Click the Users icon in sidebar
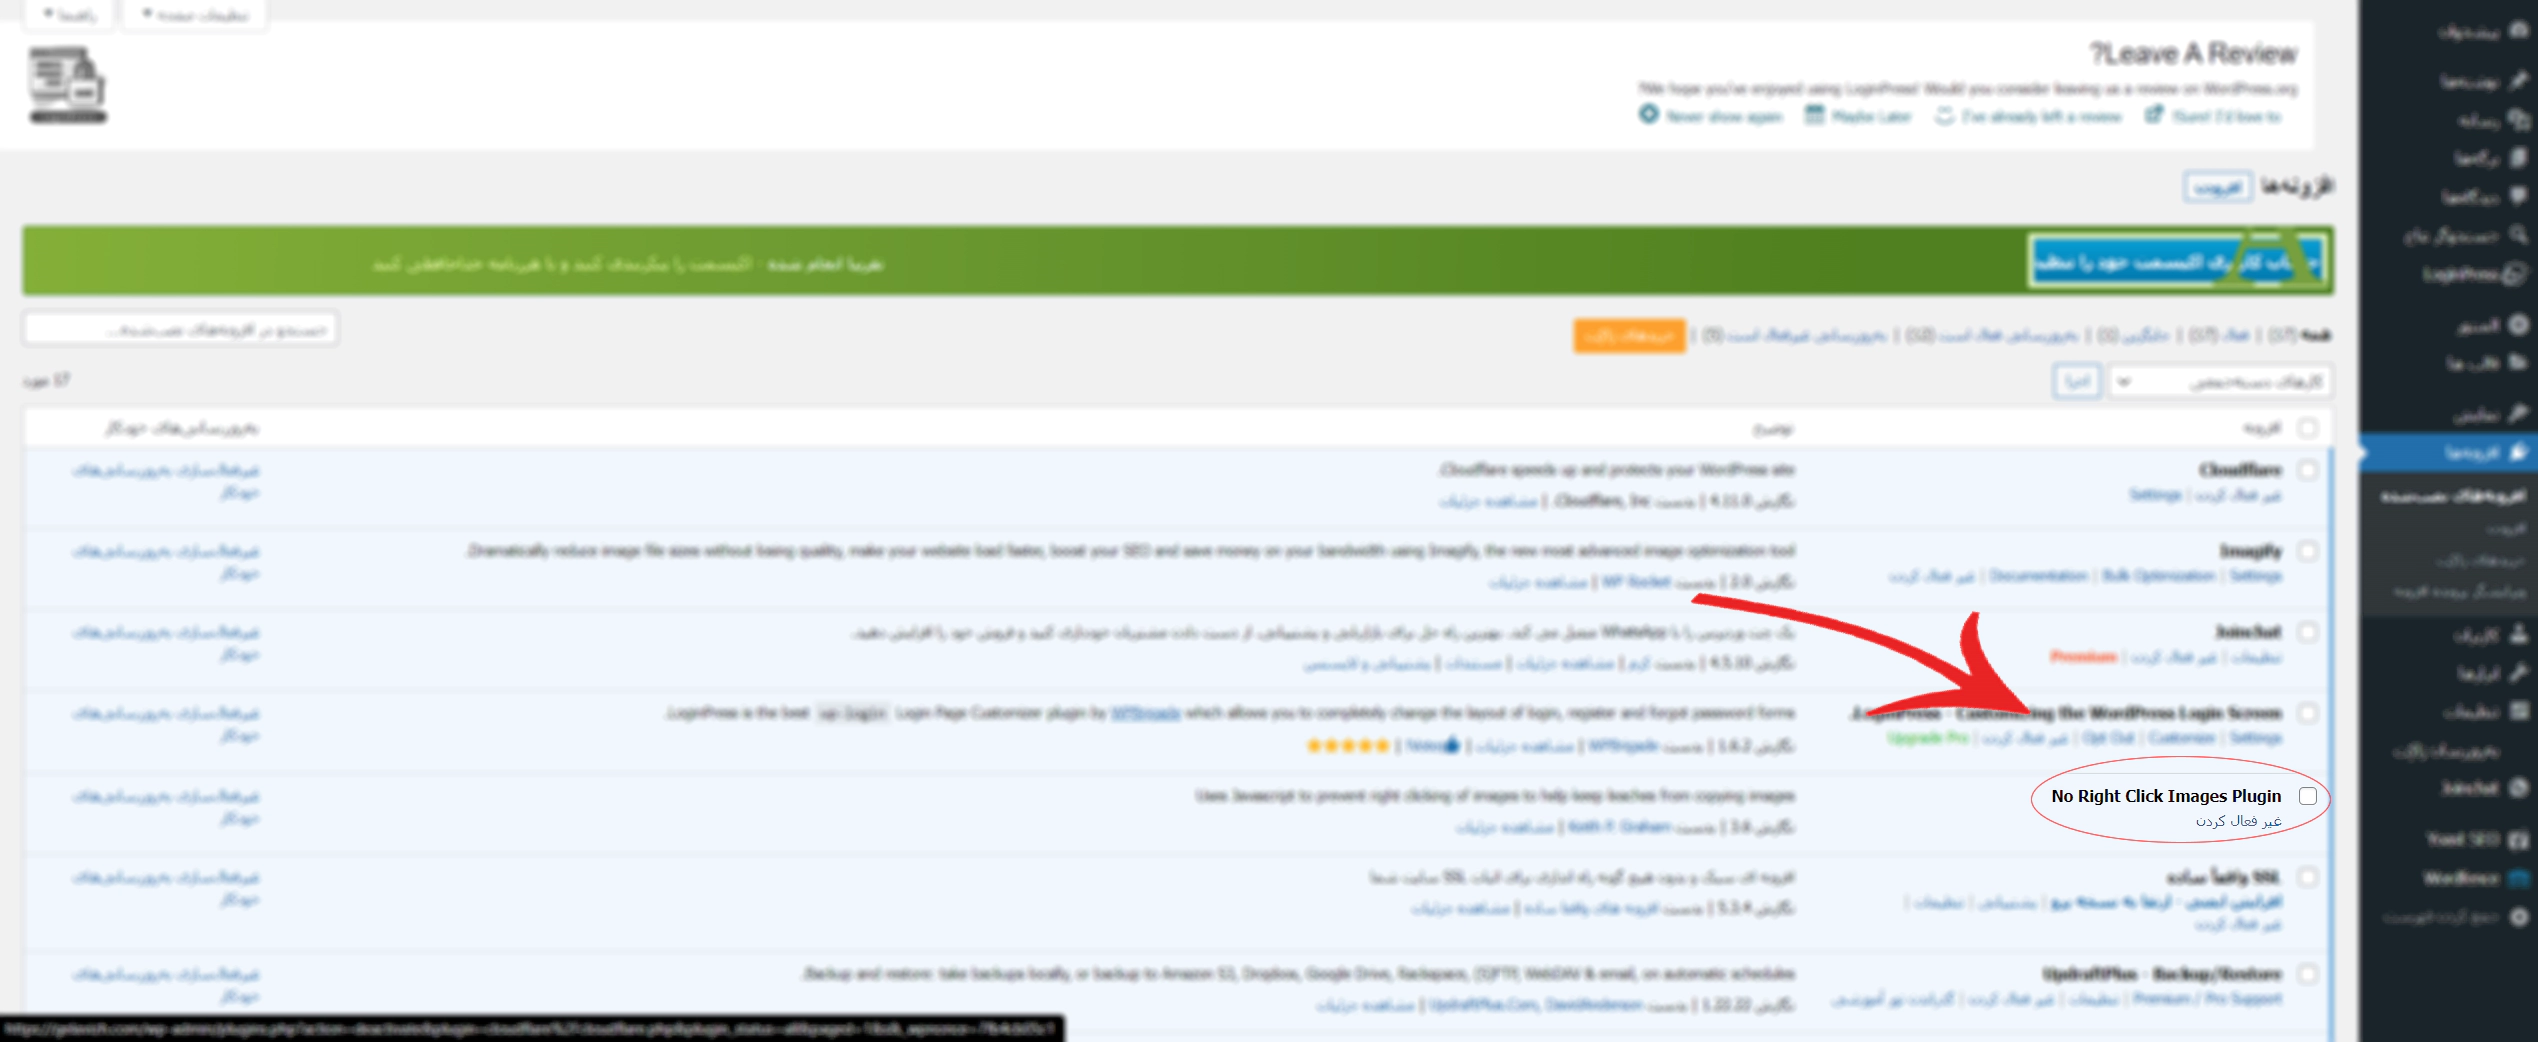Viewport: 2538px width, 1042px height. (2519, 634)
